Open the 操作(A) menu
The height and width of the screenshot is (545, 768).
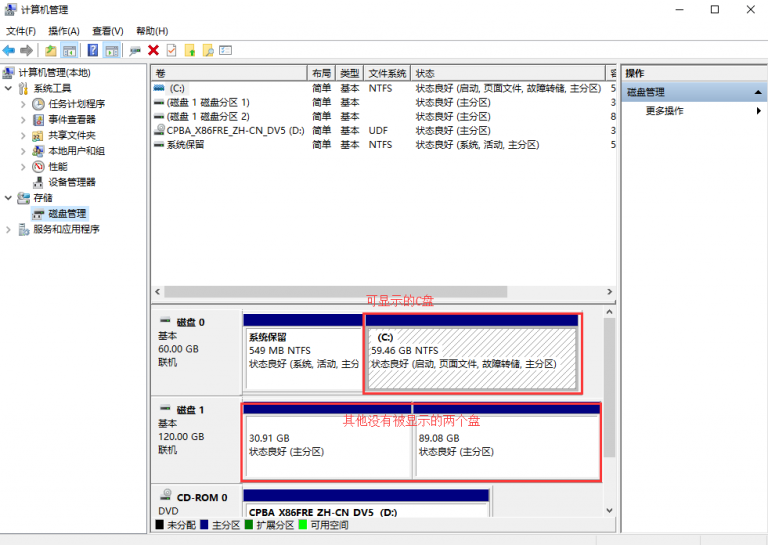[x=63, y=31]
